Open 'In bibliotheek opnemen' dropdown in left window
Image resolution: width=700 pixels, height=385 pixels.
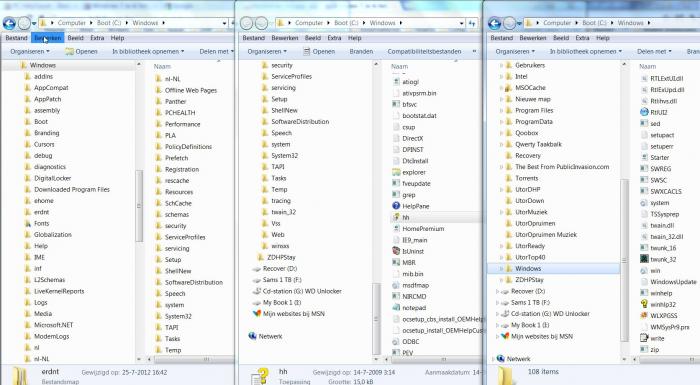tap(148, 51)
